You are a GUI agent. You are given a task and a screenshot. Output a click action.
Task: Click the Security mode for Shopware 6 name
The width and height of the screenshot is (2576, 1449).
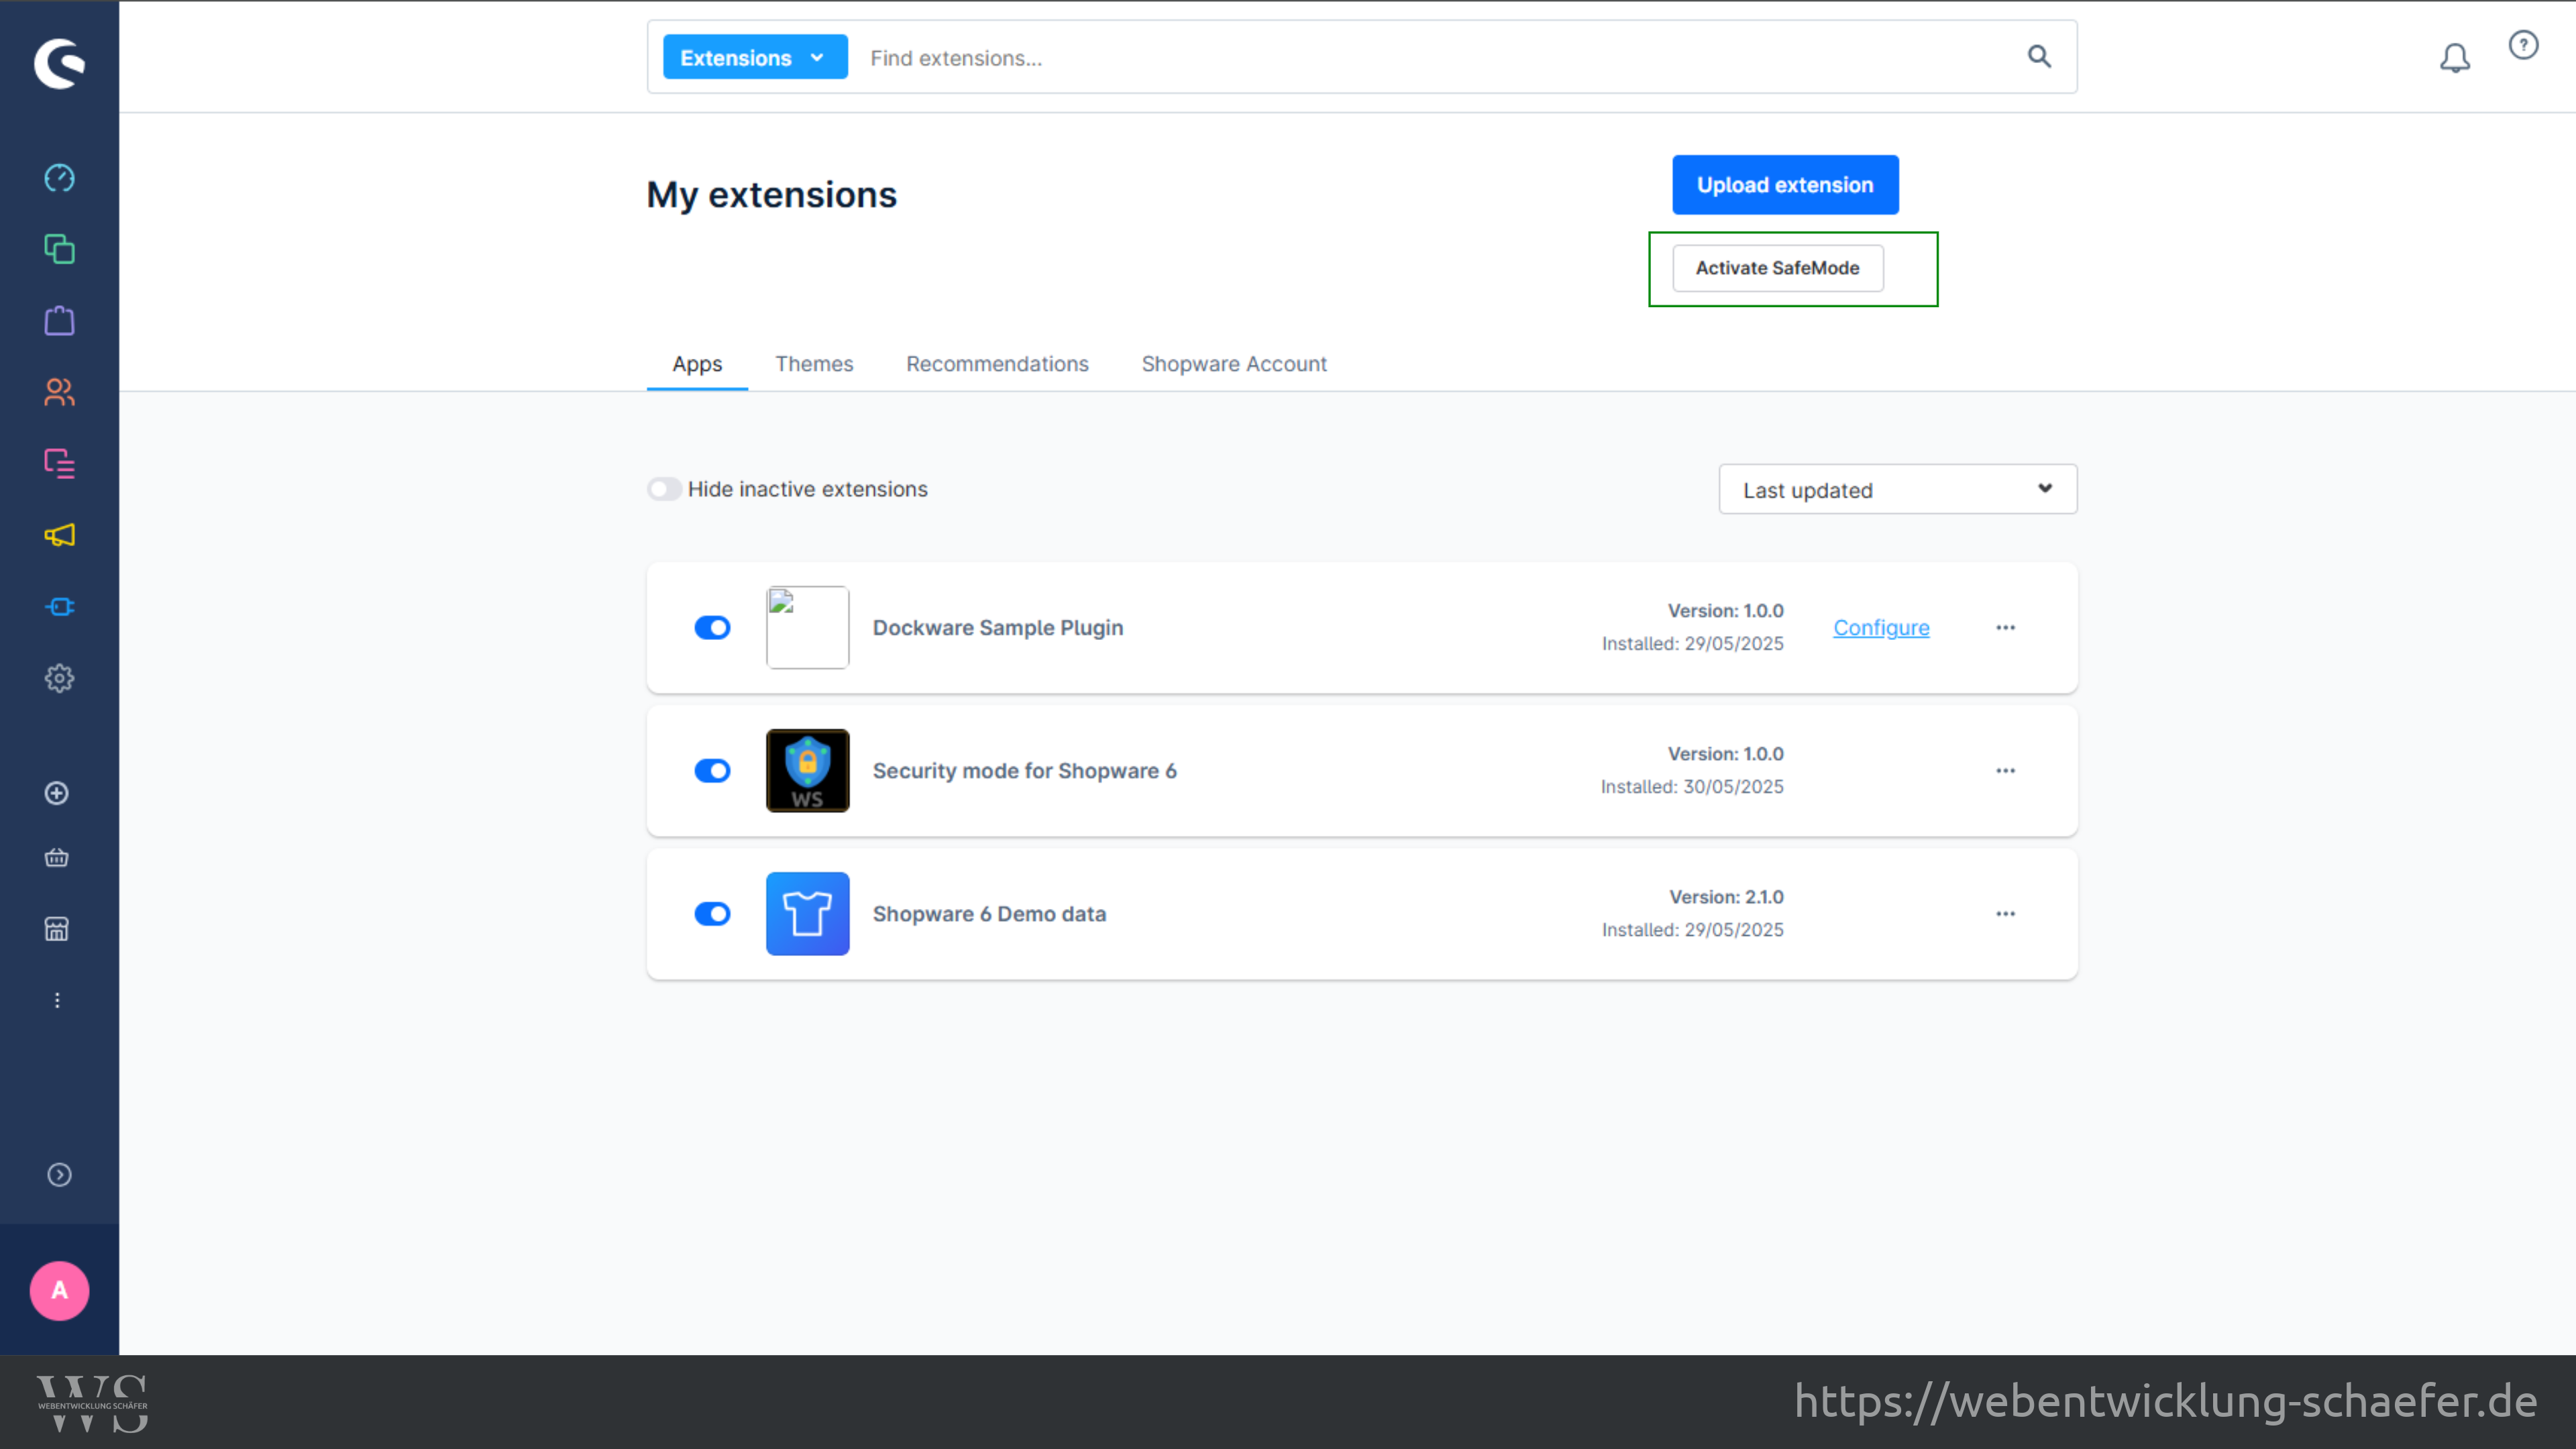coord(1025,771)
